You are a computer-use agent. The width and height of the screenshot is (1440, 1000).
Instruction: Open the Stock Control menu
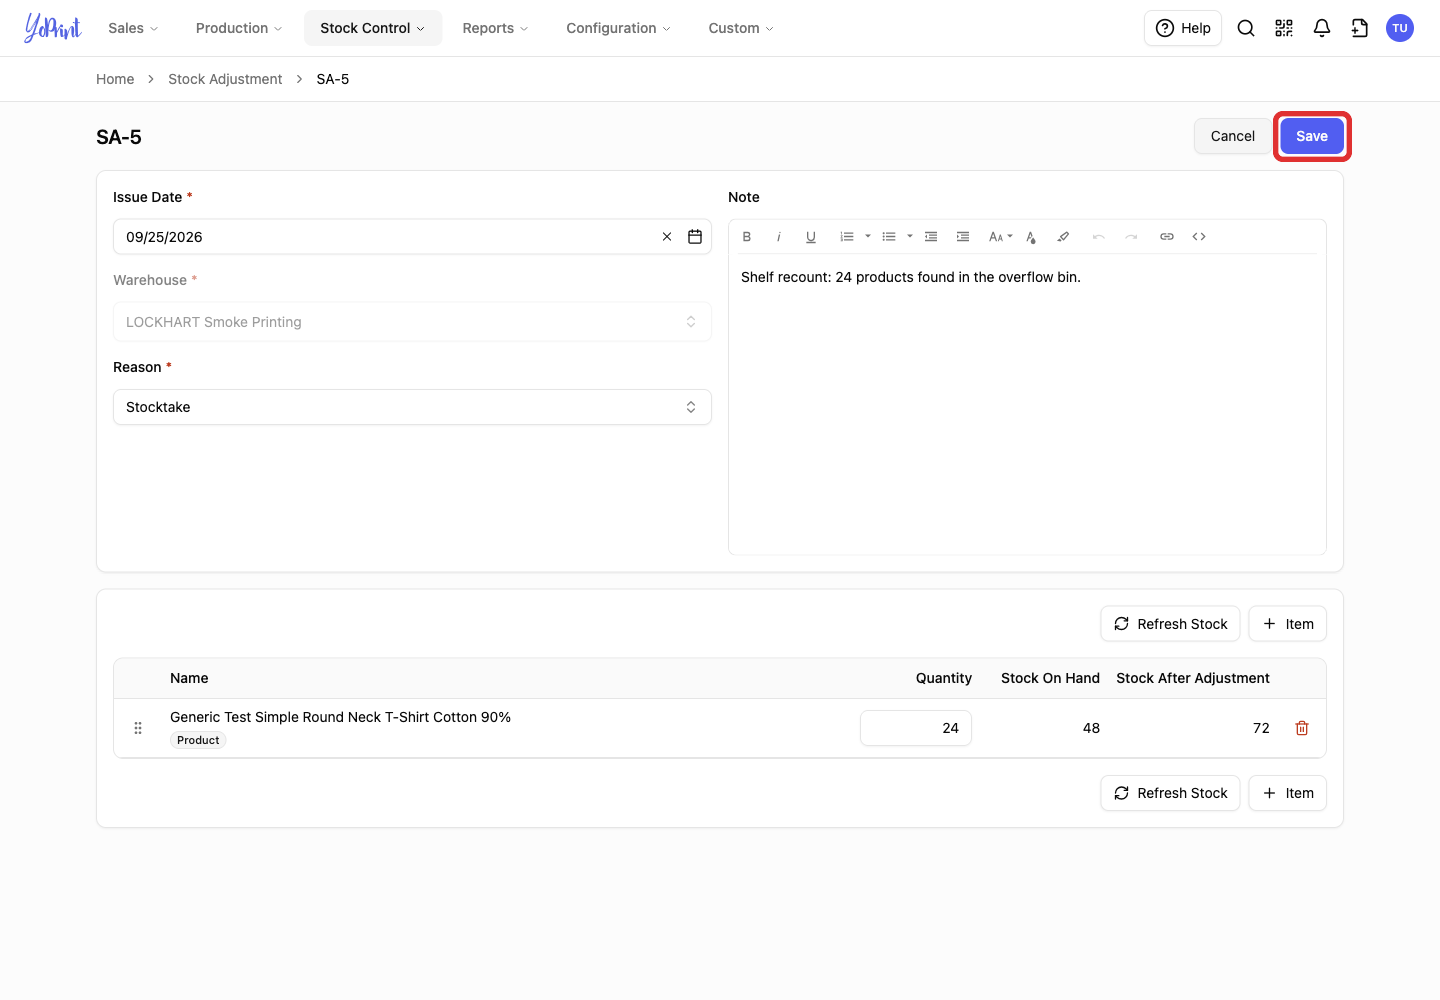[x=373, y=28]
